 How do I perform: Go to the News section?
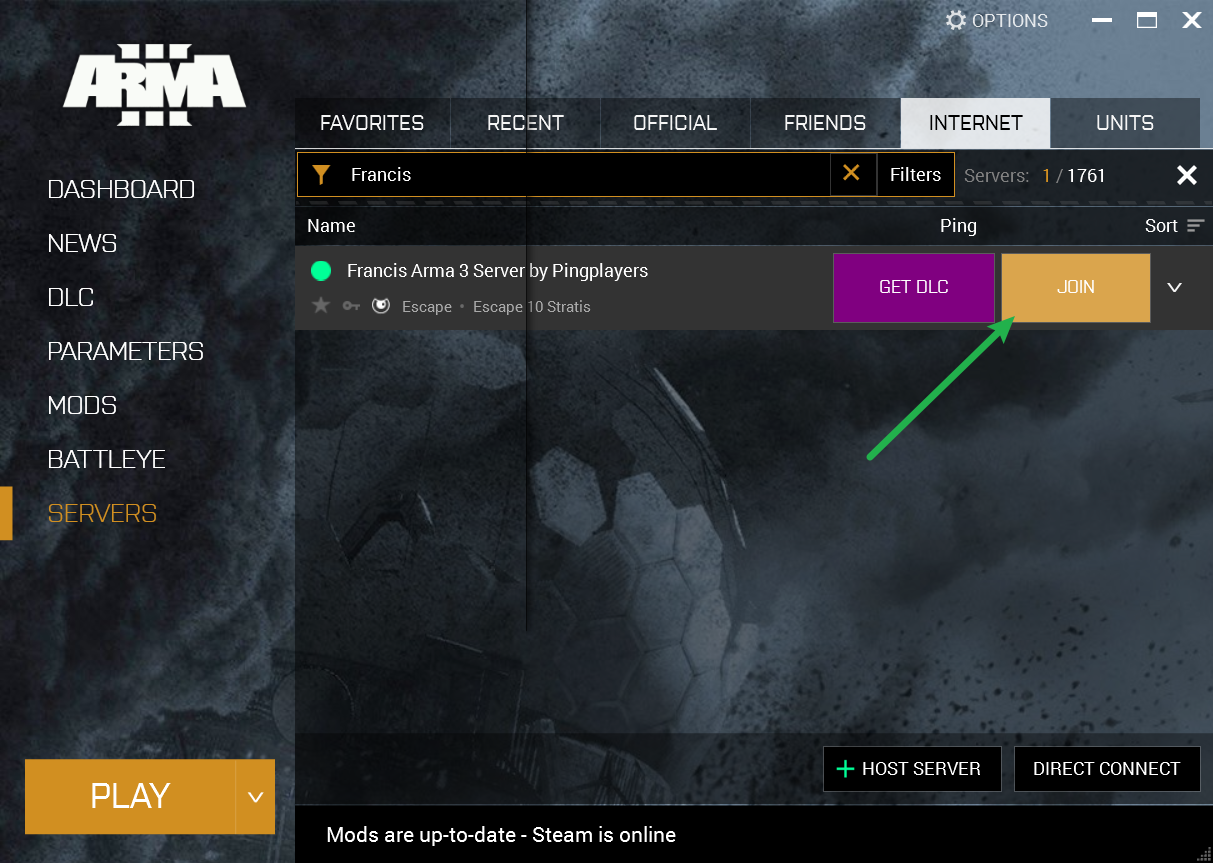tap(82, 243)
